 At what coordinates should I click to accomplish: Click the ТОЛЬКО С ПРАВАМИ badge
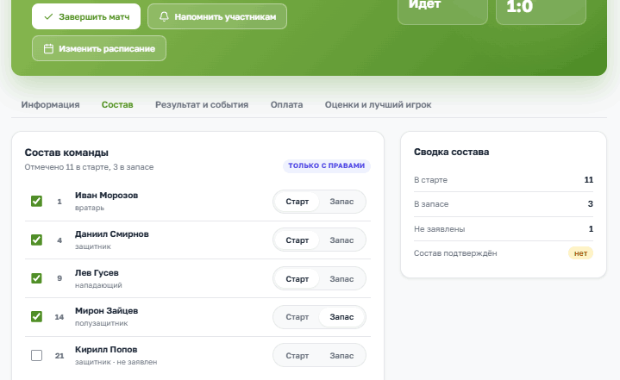click(327, 166)
